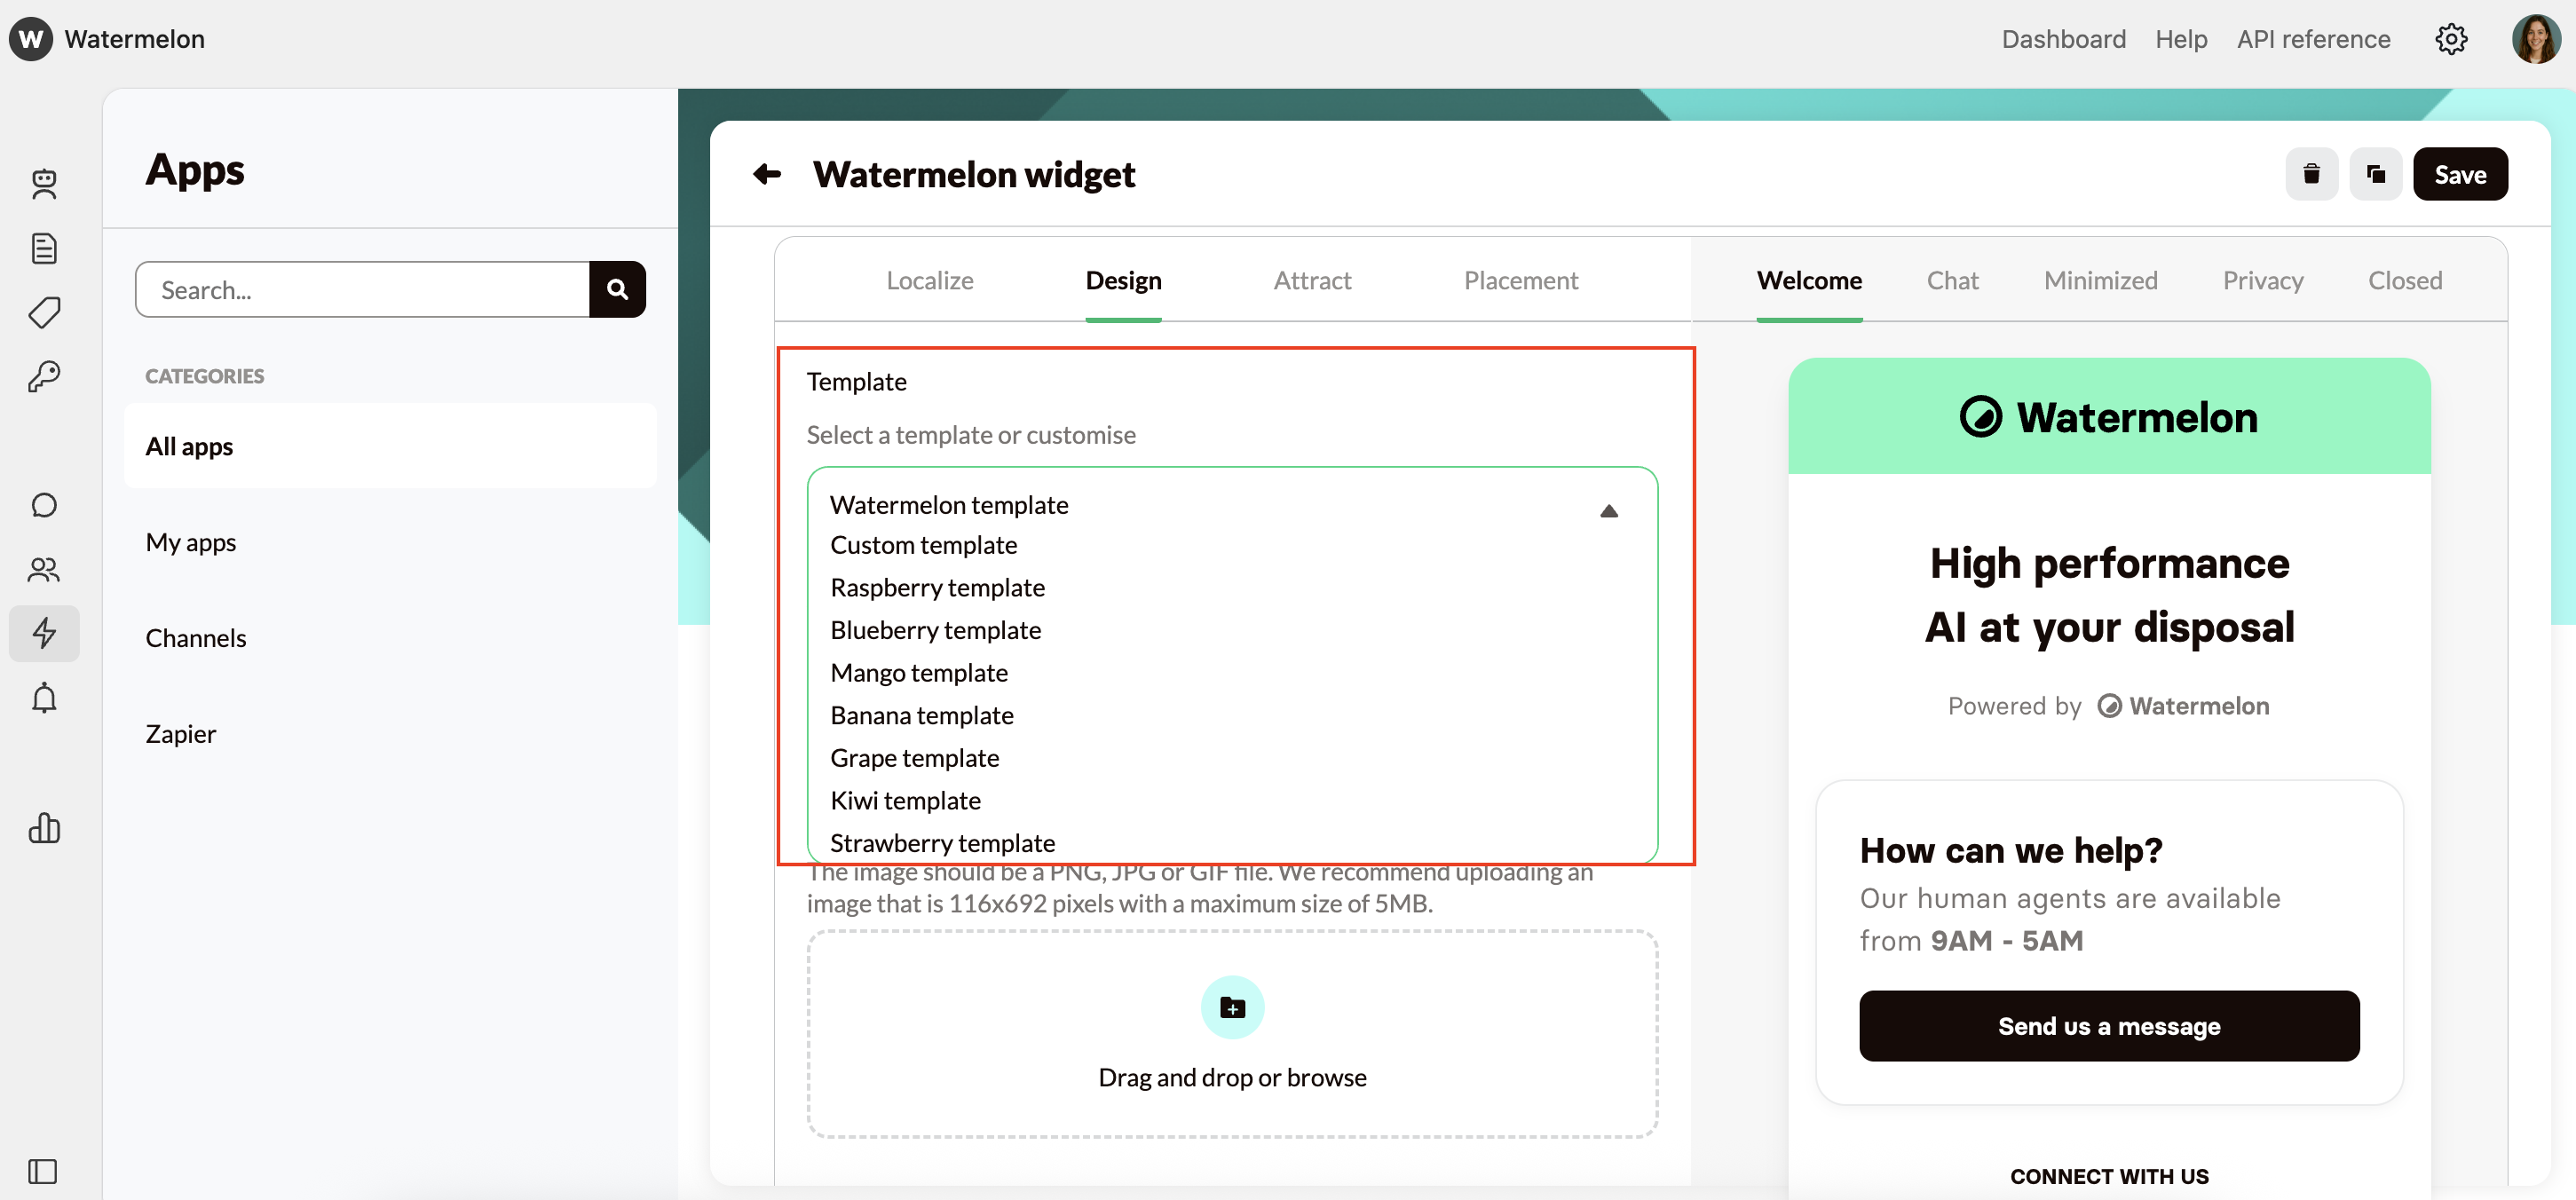Delete the widget with trash icon
This screenshot has height=1200, width=2576.
(2312, 173)
